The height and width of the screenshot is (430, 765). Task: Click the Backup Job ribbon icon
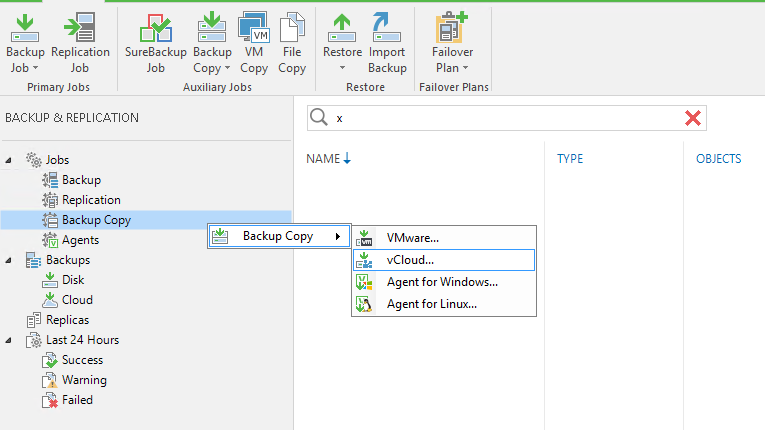[x=25, y=28]
